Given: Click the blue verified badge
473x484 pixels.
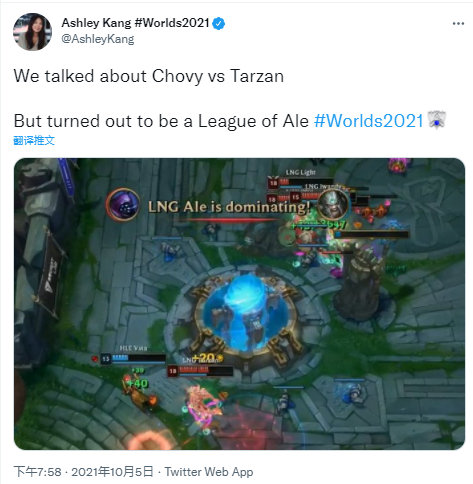Looking at the screenshot, I should tap(219, 24).
